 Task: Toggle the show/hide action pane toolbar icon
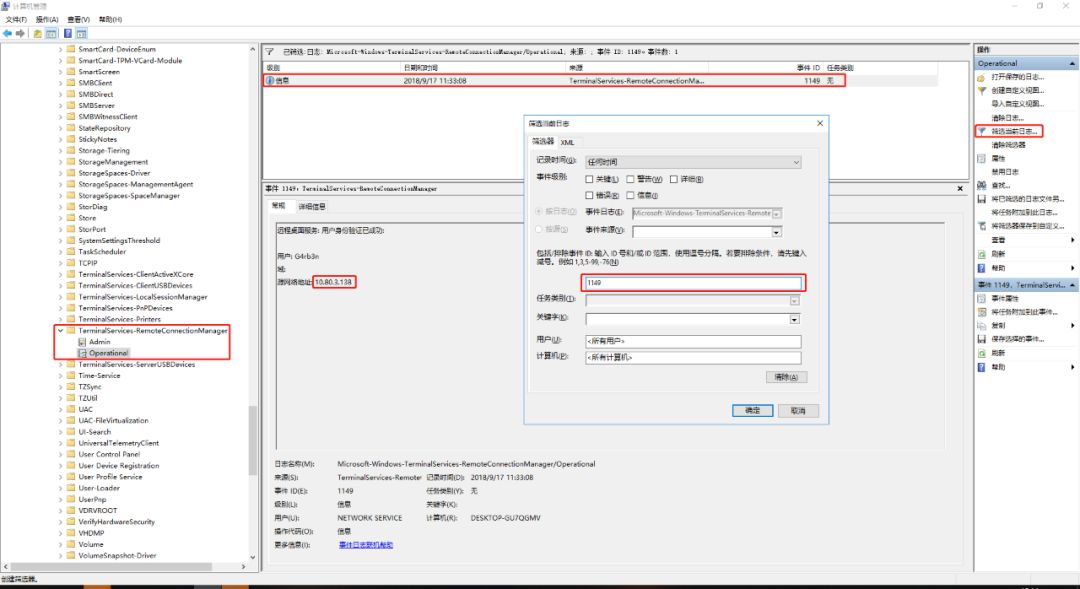pos(81,33)
